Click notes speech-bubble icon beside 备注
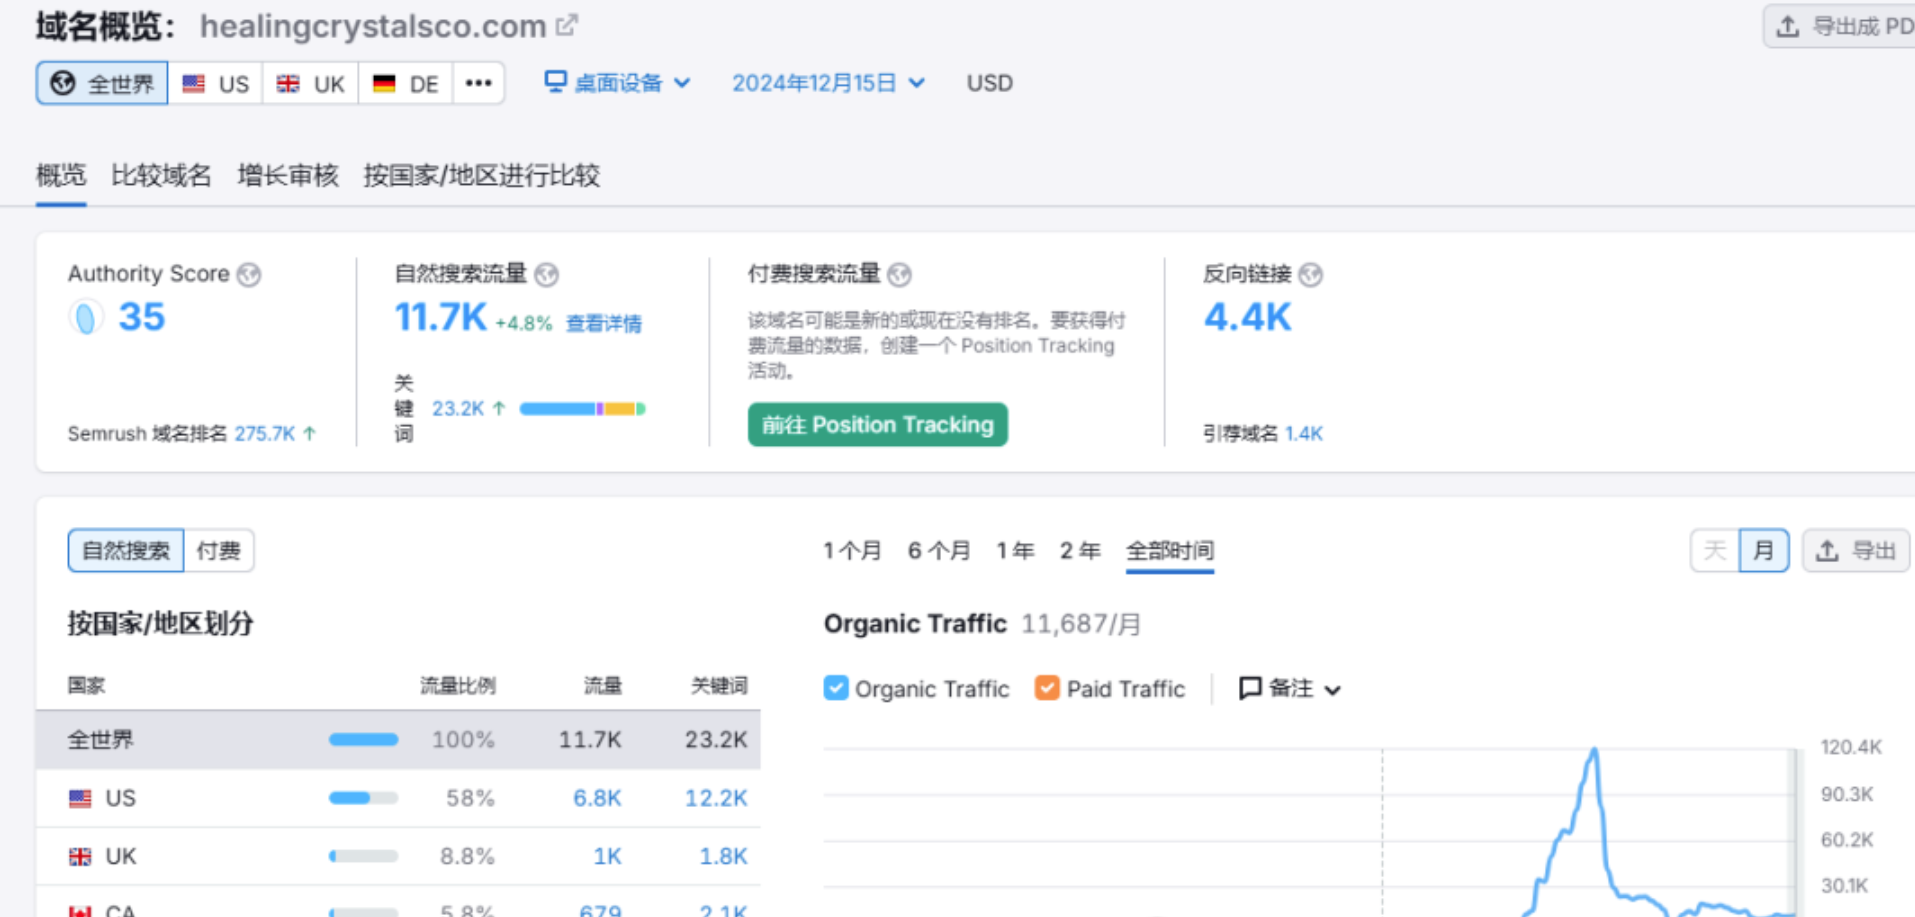Viewport: 1915px width, 917px height. pyautogui.click(x=1250, y=688)
